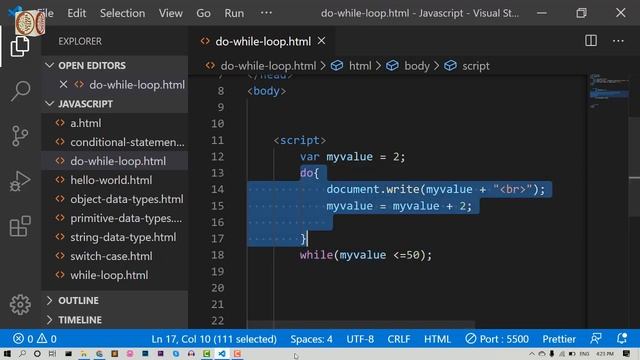Image resolution: width=640 pixels, height=360 pixels.
Task: Click the VS Code icon on the taskbar
Action: click(222, 353)
